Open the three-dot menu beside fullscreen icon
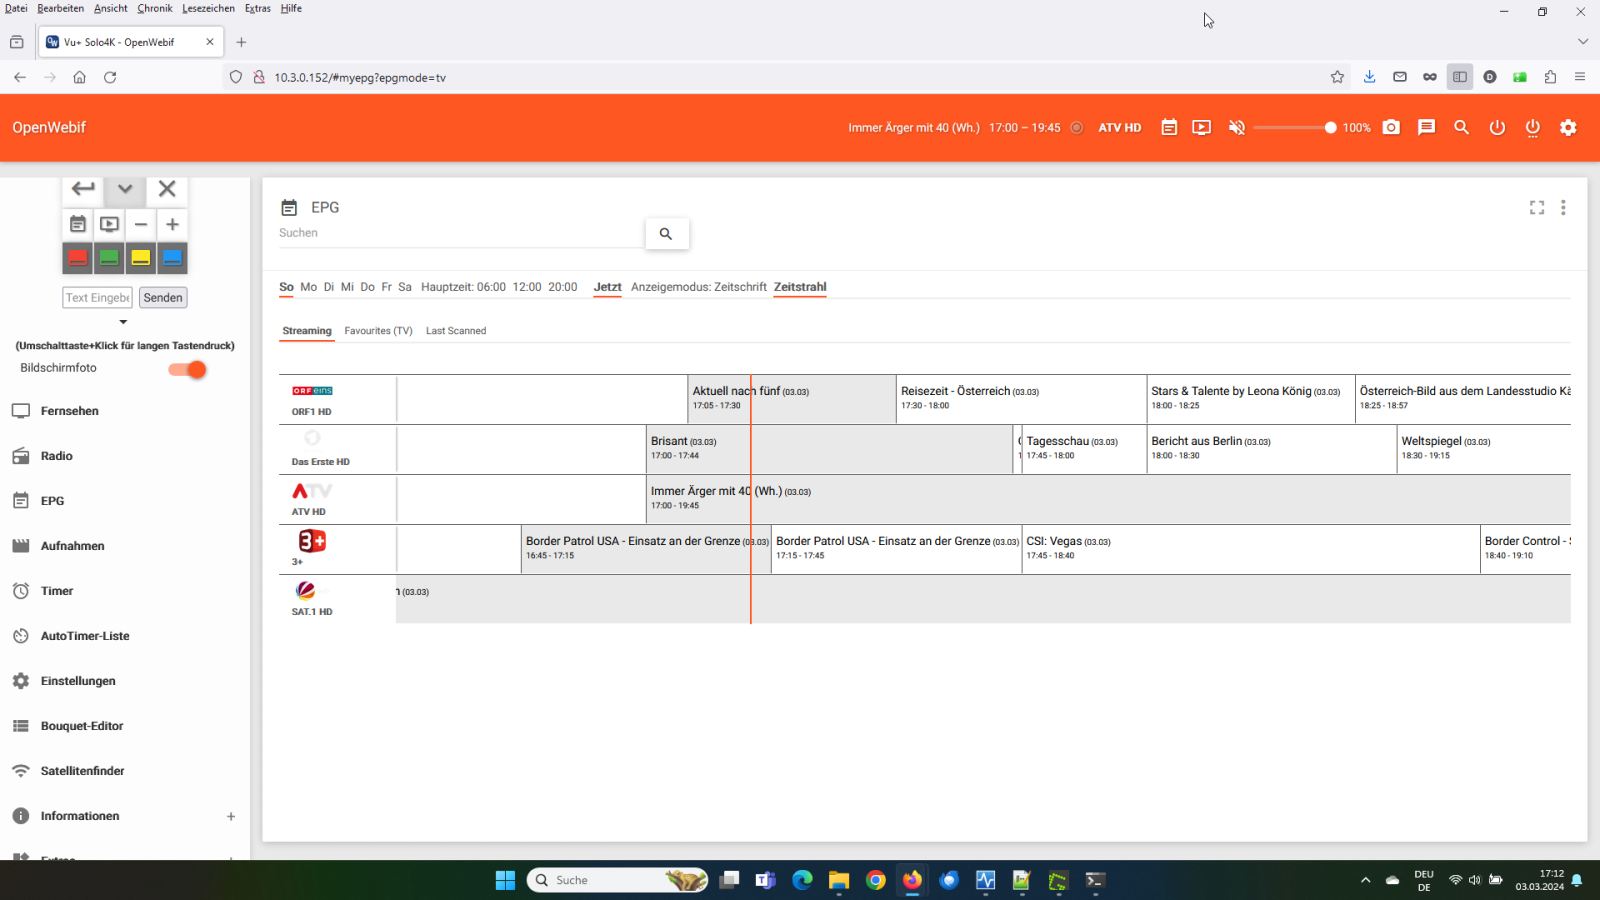This screenshot has width=1600, height=900. click(x=1564, y=207)
